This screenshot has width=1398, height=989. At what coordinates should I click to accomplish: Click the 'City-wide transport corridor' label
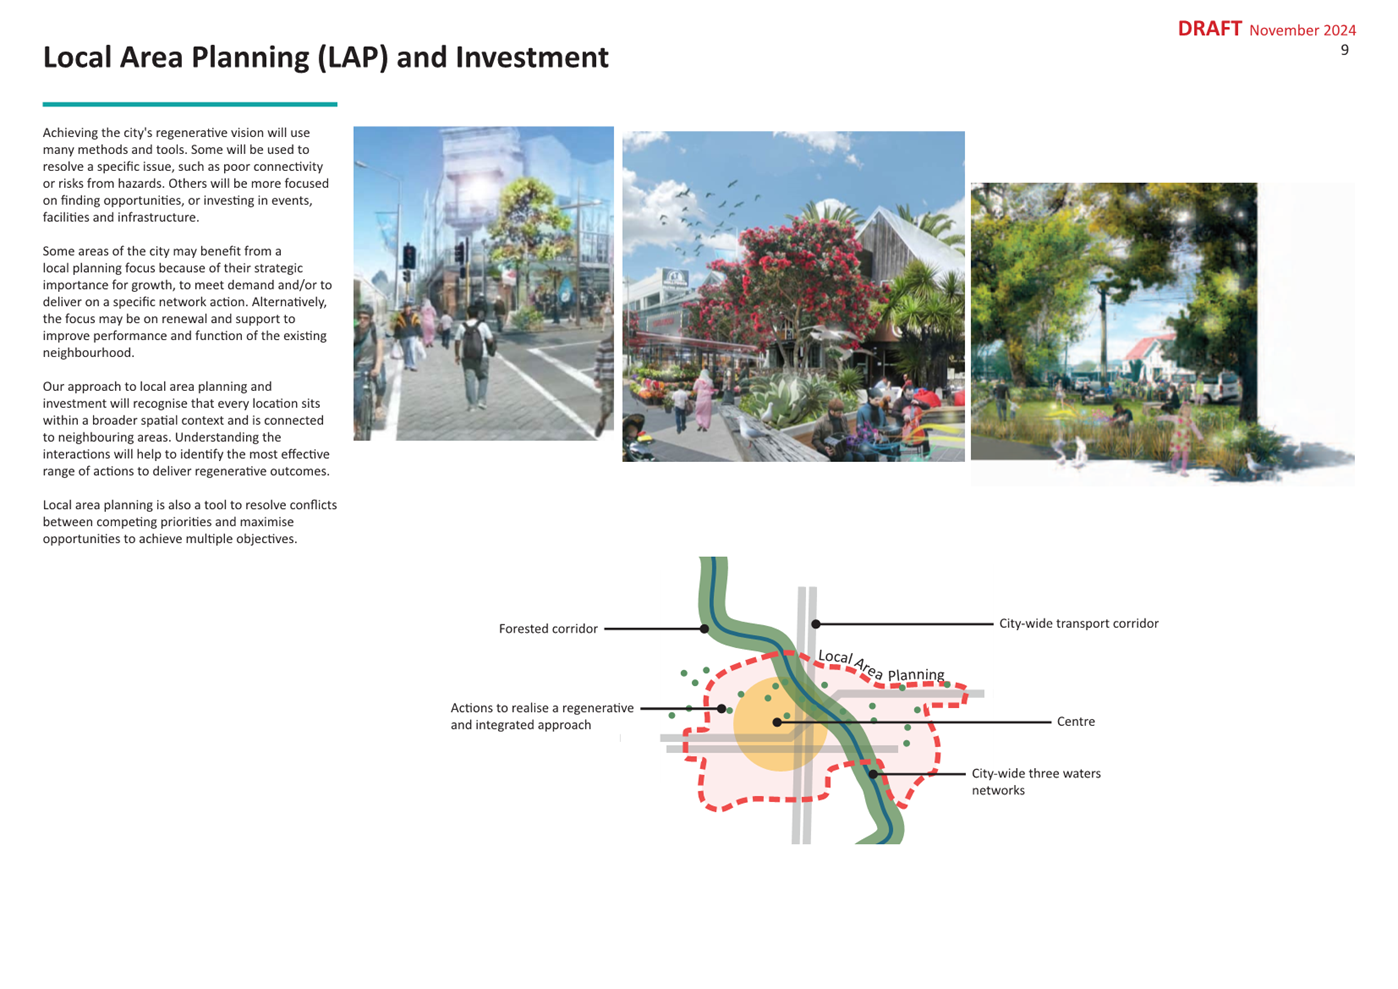[1078, 623]
